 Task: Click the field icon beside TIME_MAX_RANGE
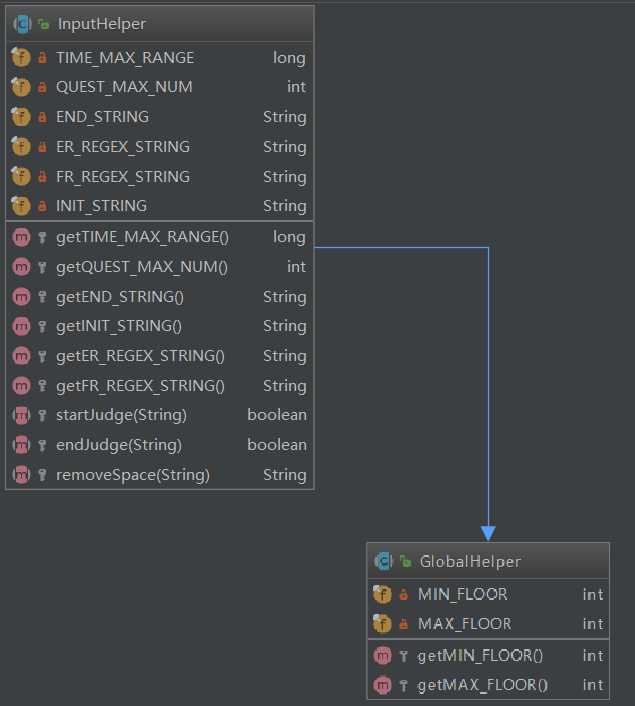21,58
